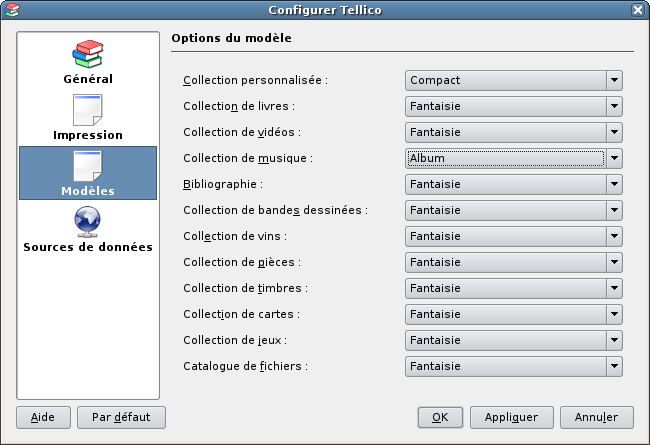
Task: Expand Catalogue de fichiers dropdown
Action: coord(514,366)
